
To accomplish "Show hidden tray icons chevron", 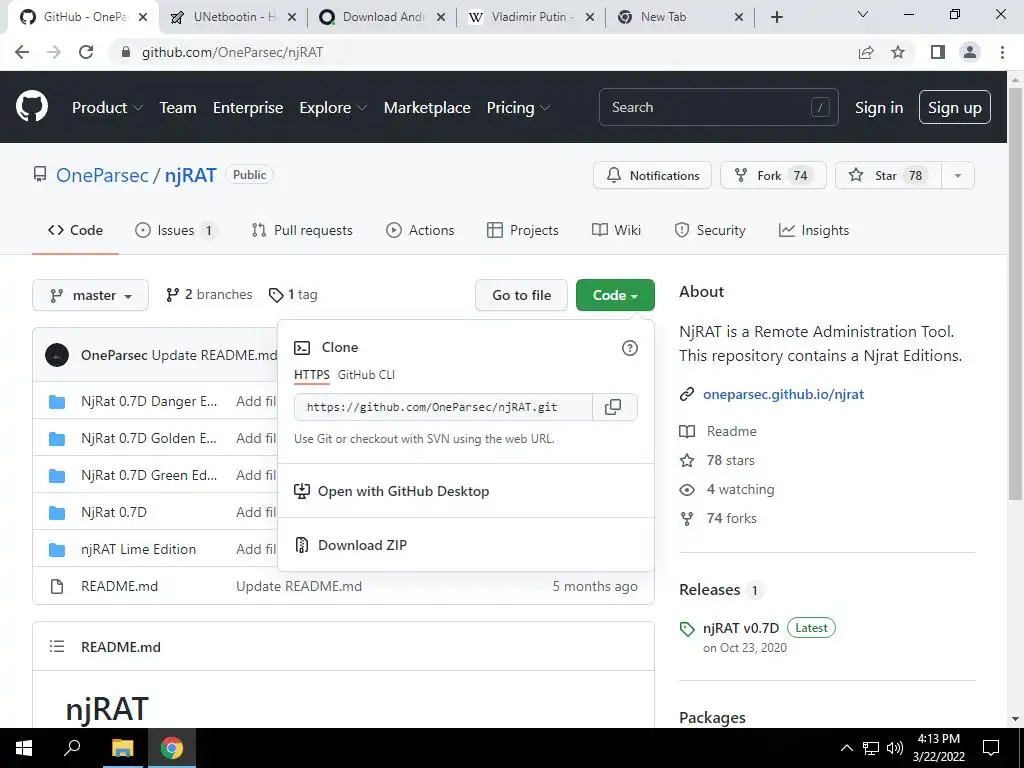I will [x=846, y=748].
